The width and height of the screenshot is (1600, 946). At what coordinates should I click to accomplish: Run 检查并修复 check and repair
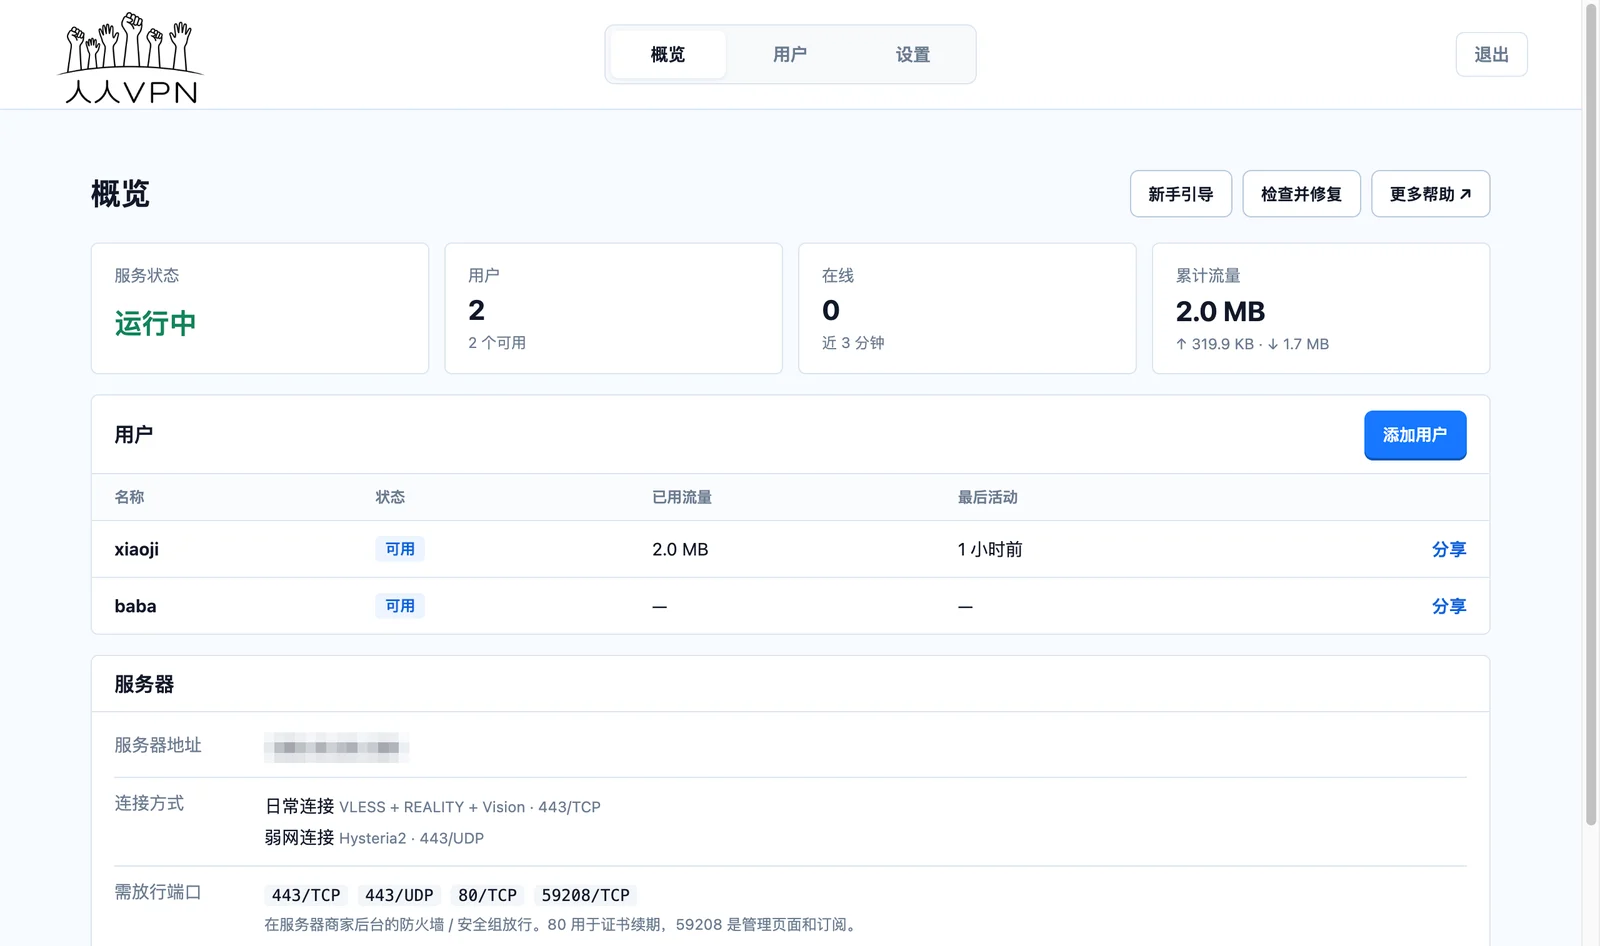coord(1301,194)
